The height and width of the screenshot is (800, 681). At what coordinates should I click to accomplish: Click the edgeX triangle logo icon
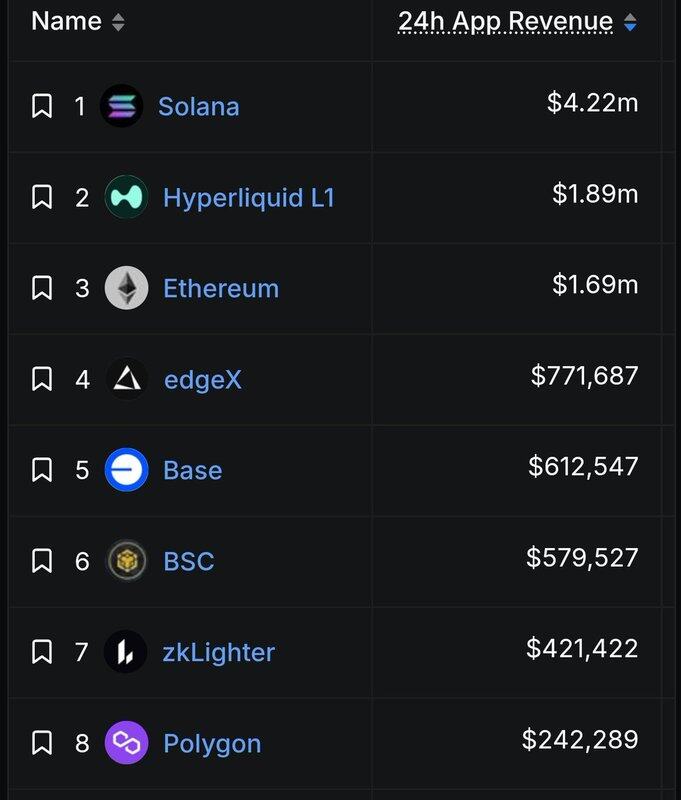(126, 379)
